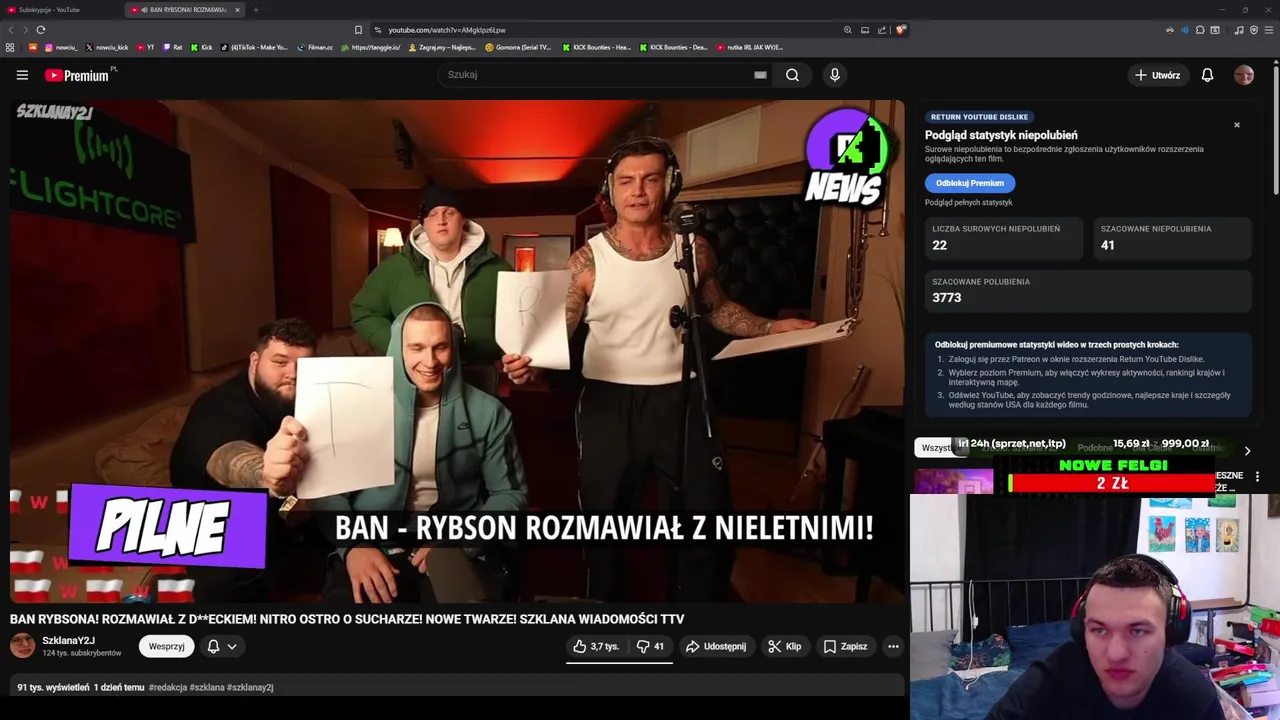The image size is (1280, 720).
Task: Bookmark this page with bookmark icon
Action: coord(358,30)
